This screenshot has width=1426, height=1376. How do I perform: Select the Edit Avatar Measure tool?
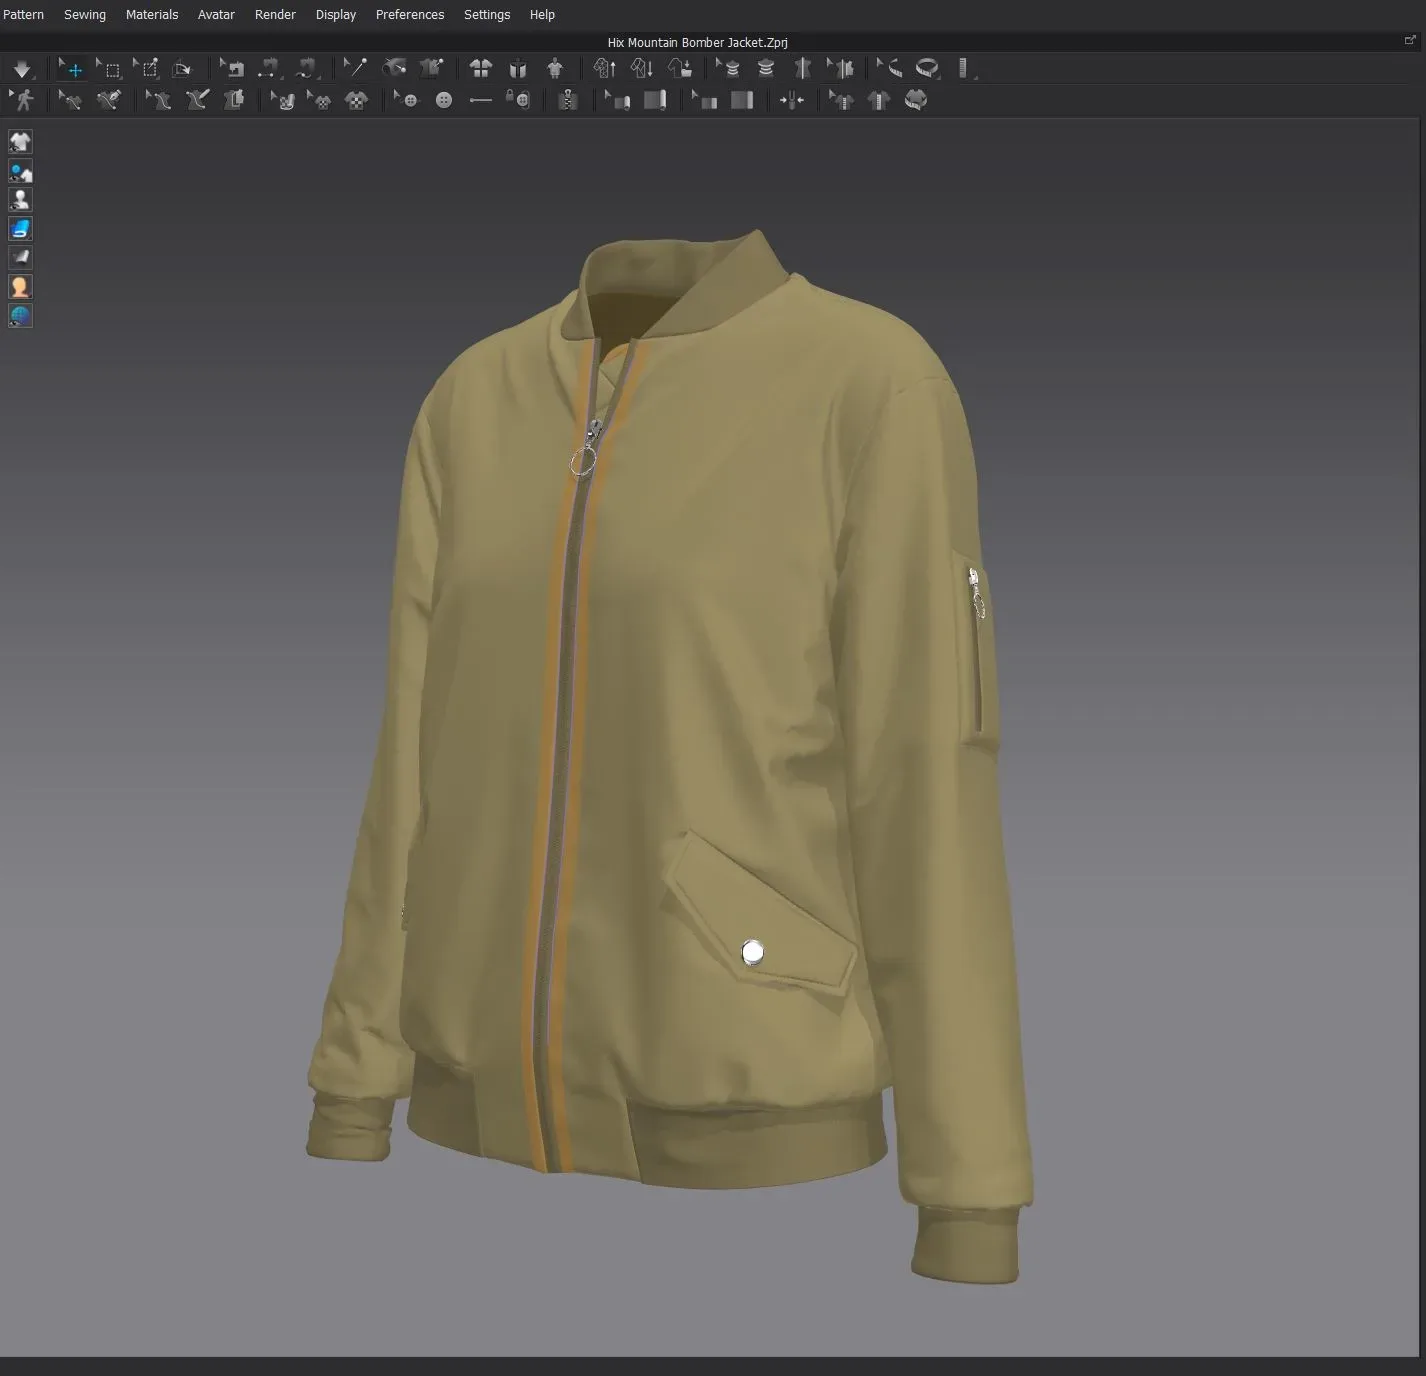tap(729, 68)
